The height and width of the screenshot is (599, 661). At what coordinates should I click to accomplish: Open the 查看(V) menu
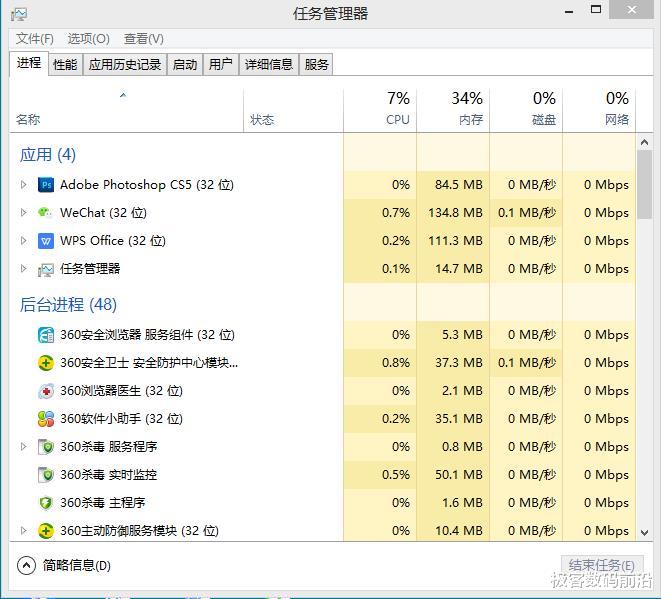pyautogui.click(x=144, y=39)
